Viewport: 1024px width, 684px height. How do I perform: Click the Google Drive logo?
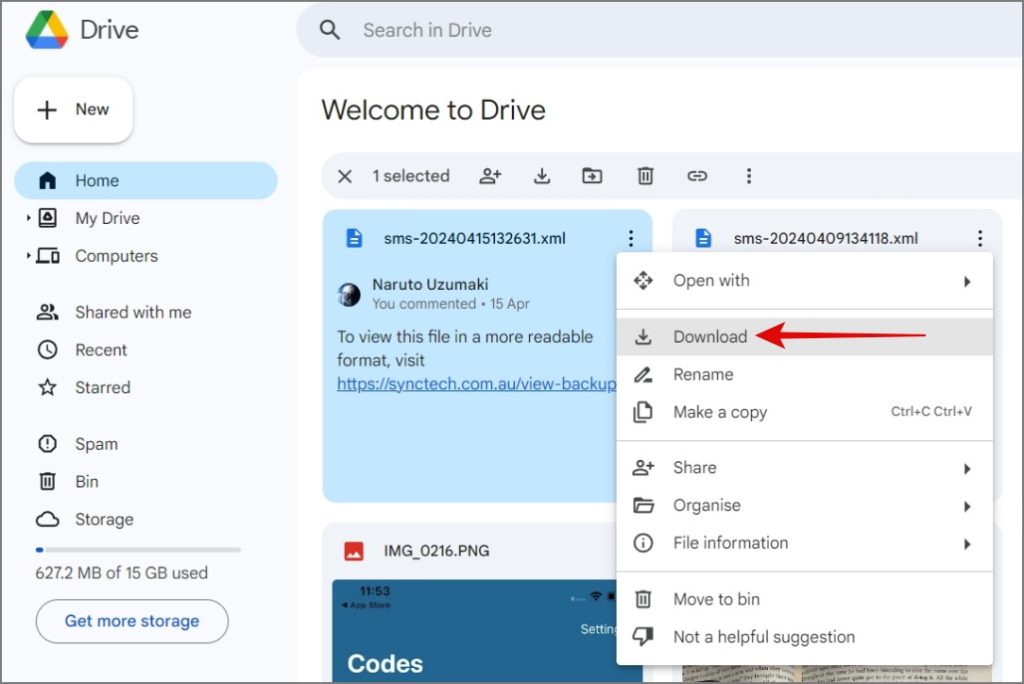(47, 30)
